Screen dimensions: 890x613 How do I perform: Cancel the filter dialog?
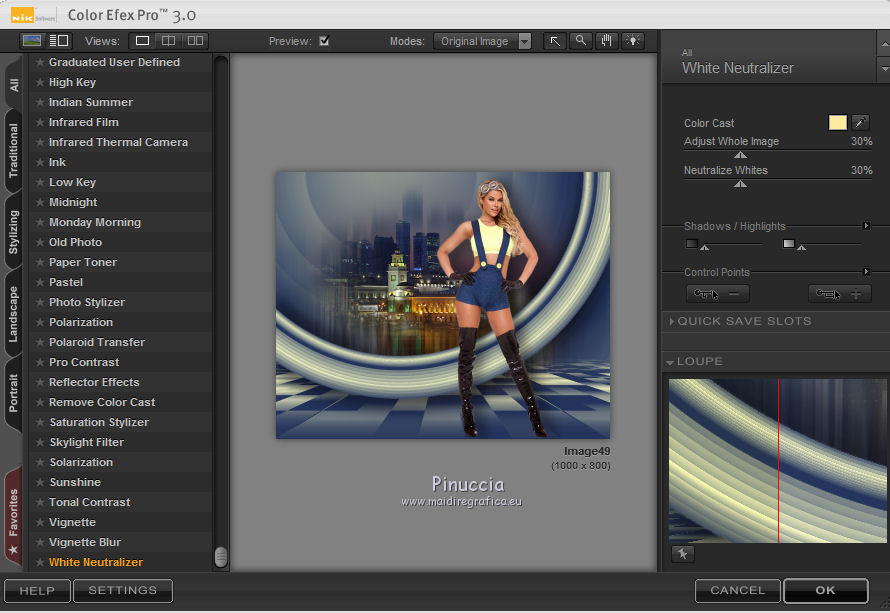click(738, 590)
